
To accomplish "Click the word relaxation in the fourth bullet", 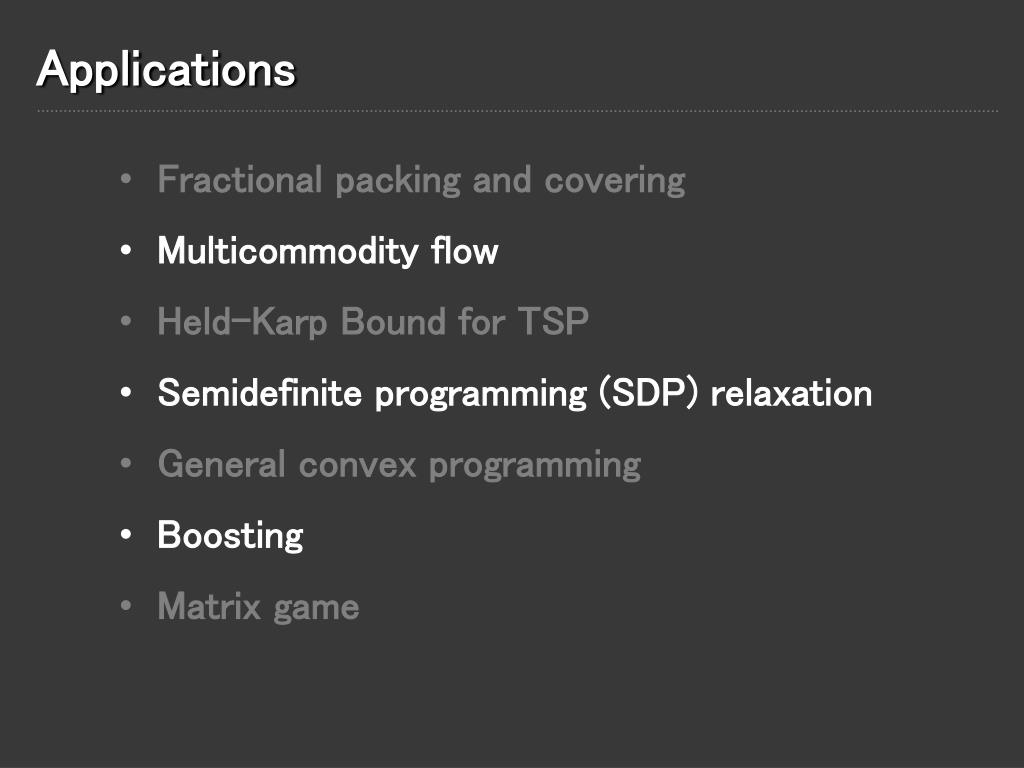I will pyautogui.click(x=792, y=393).
